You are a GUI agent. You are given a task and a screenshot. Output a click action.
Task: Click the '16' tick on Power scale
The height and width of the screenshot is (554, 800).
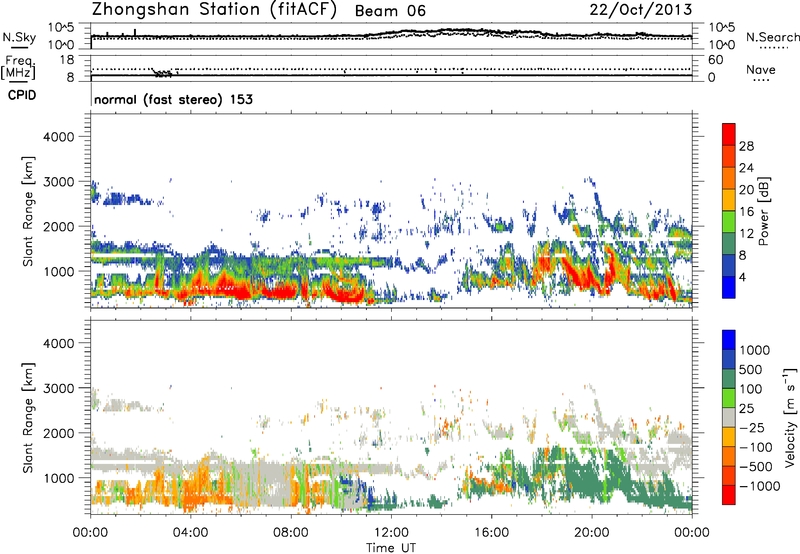[746, 212]
